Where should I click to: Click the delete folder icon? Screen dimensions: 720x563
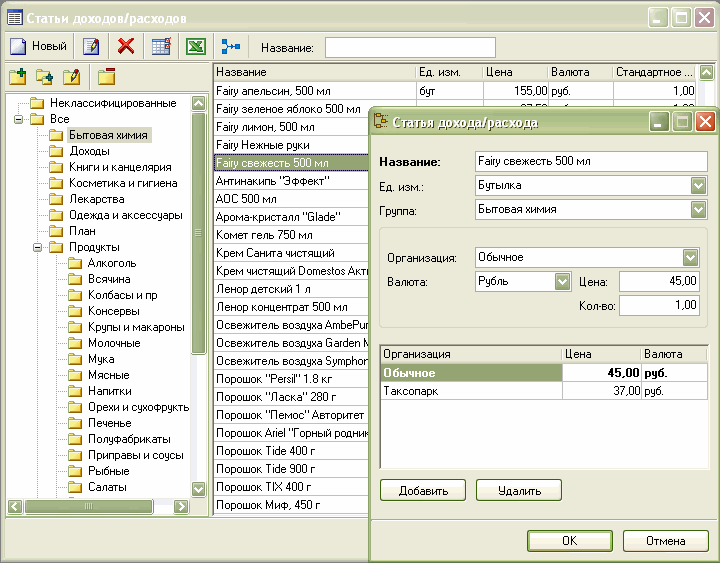(106, 77)
